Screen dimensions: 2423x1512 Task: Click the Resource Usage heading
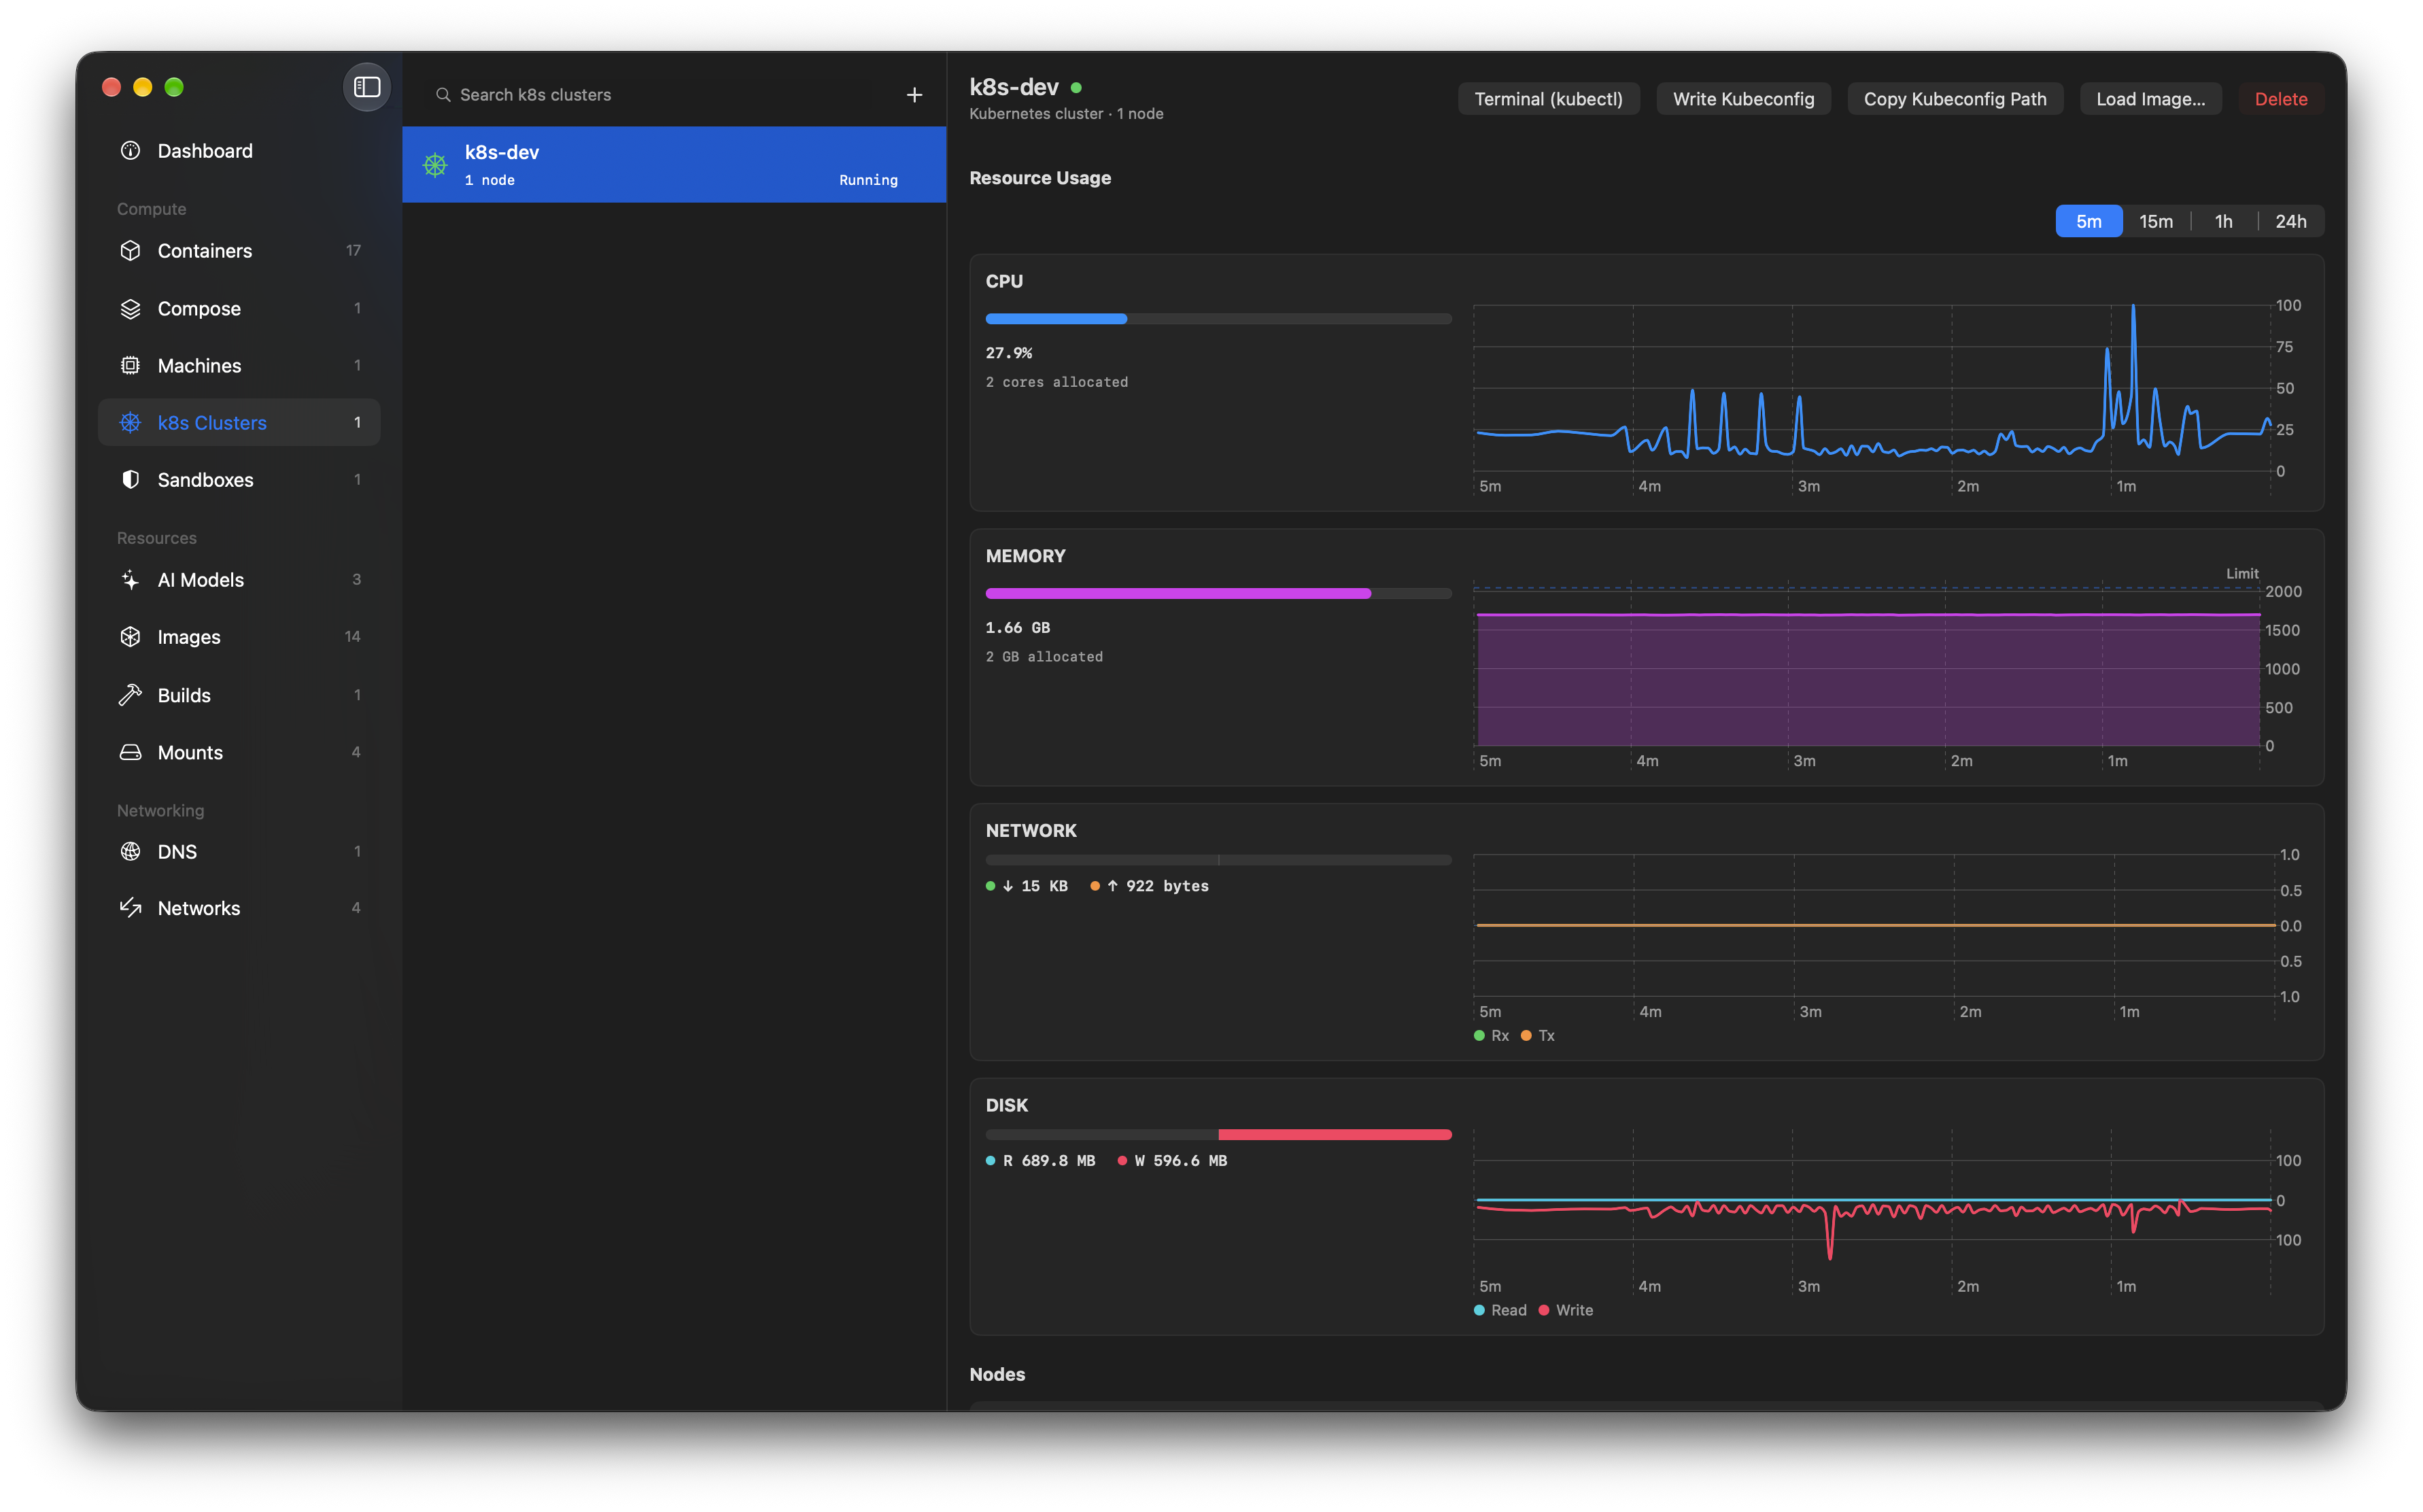1040,178
